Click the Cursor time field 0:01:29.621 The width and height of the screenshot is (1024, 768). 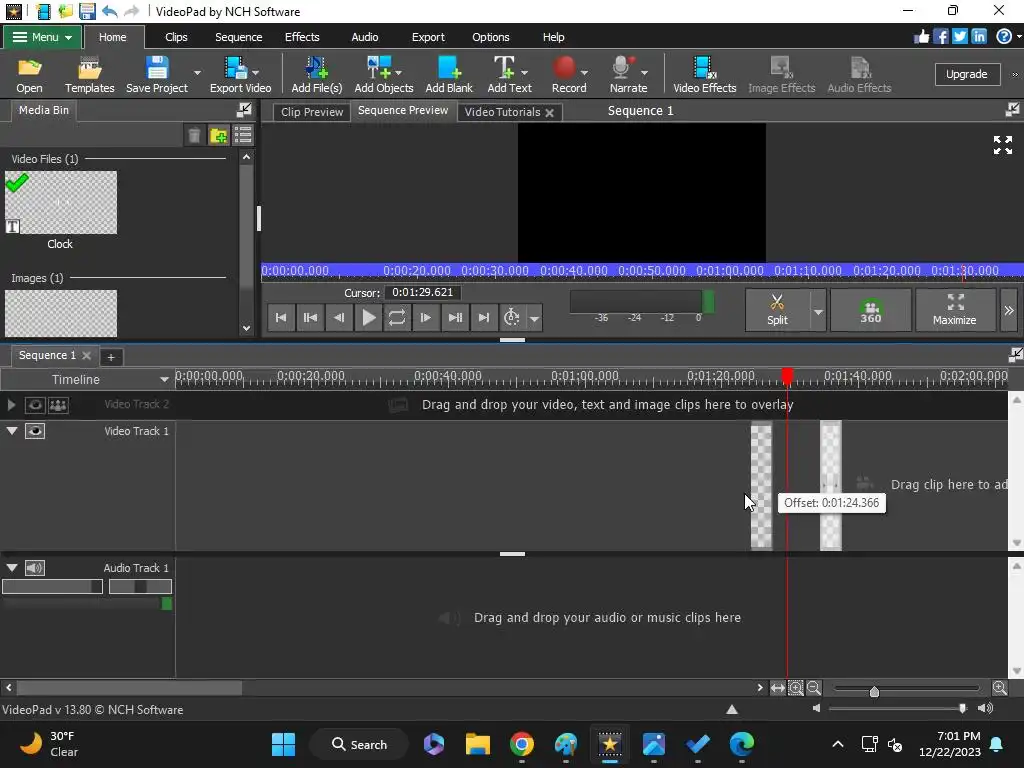(423, 293)
